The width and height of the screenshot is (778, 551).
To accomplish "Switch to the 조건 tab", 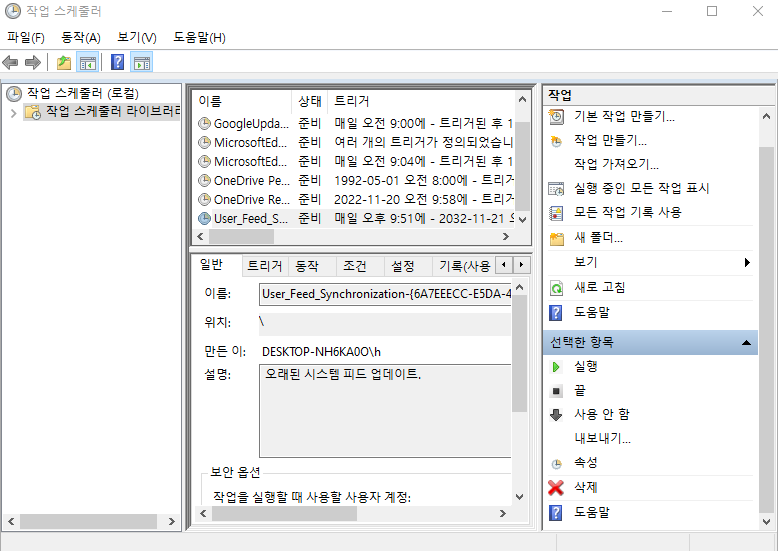I will tap(354, 266).
